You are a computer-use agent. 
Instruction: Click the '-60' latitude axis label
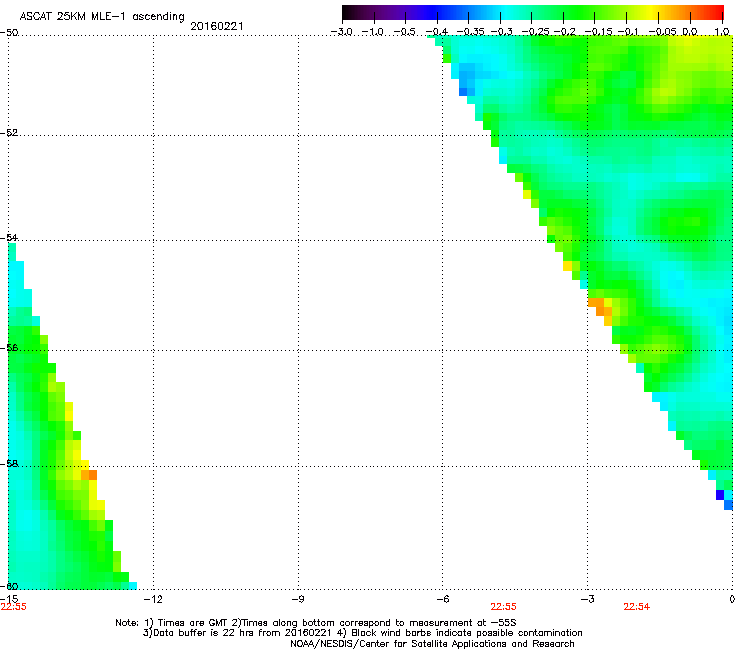click(x=9, y=586)
